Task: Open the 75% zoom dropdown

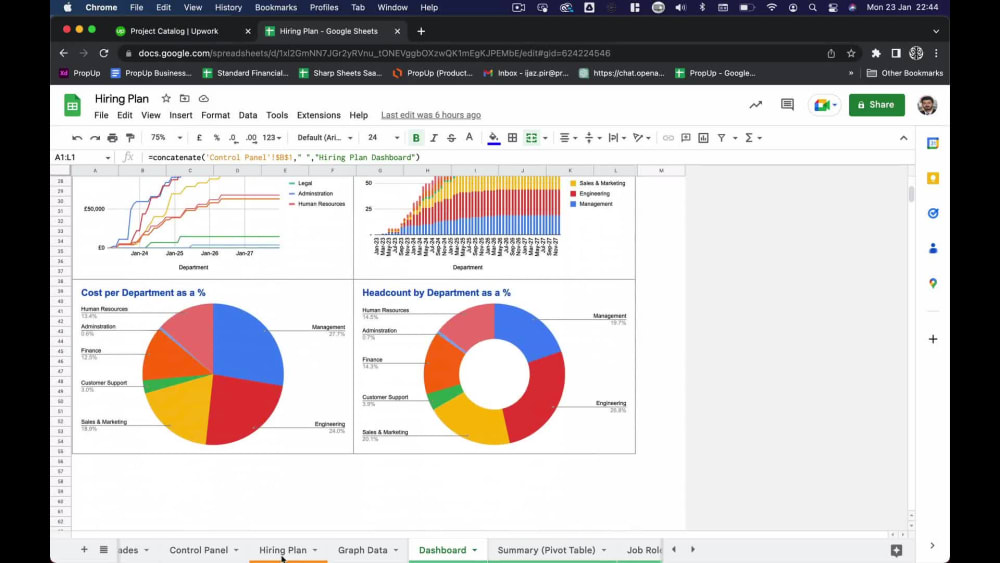Action: click(166, 138)
